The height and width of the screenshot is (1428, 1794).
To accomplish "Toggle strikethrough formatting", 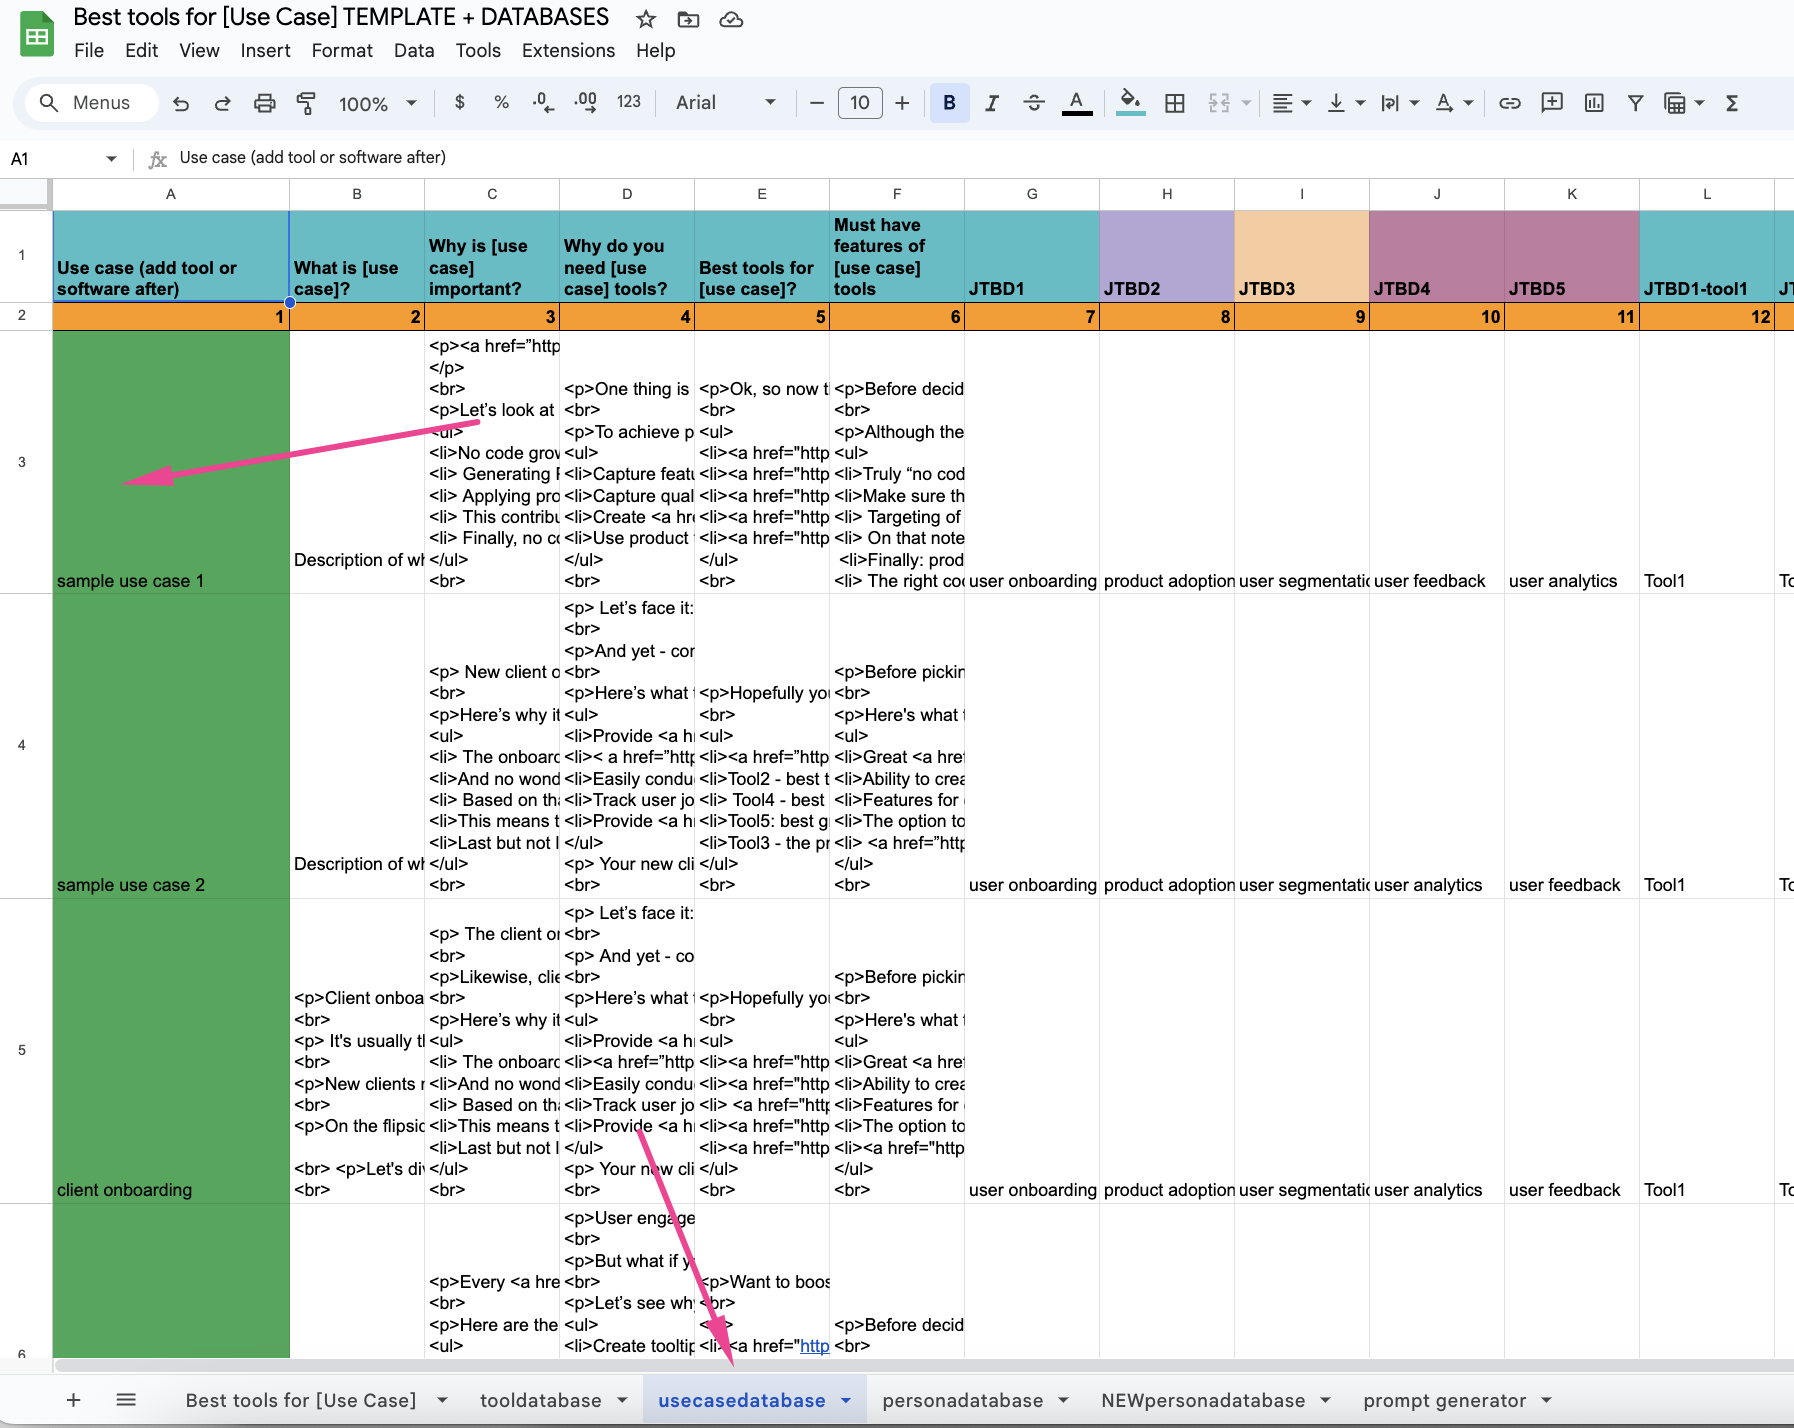I will (x=1034, y=103).
